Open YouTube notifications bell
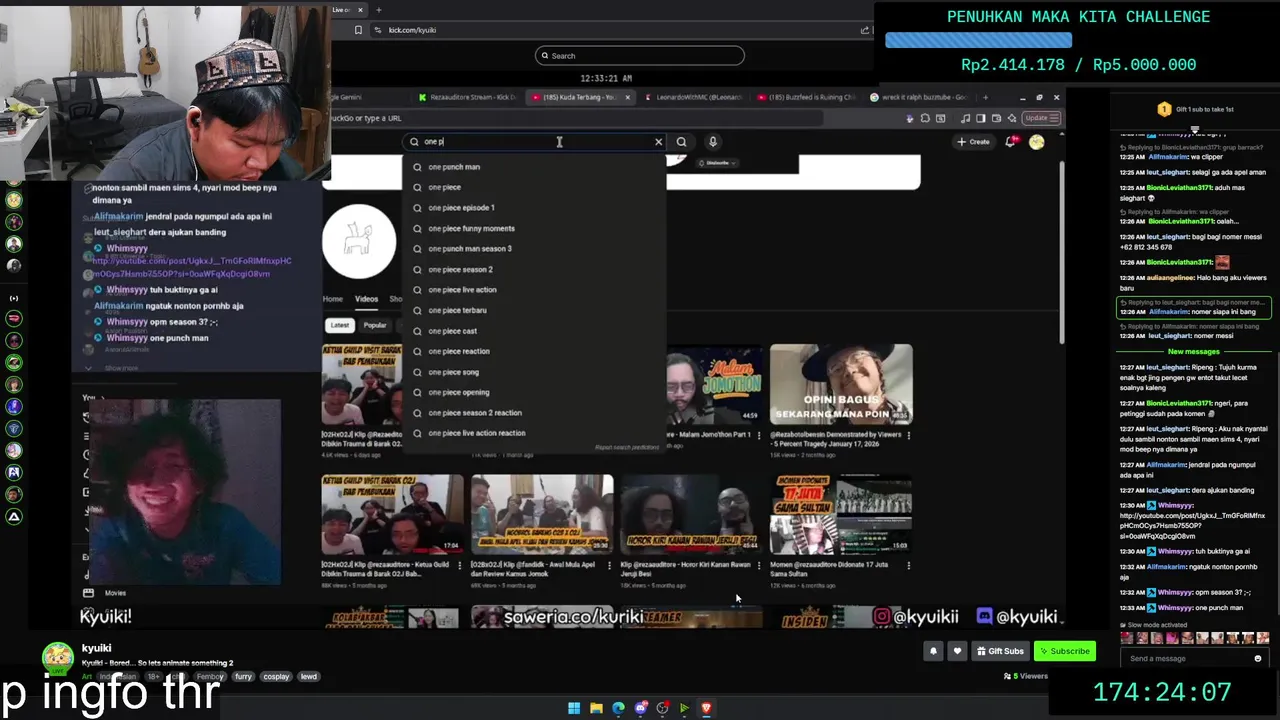Image resolution: width=1280 pixels, height=720 pixels. point(1011,142)
